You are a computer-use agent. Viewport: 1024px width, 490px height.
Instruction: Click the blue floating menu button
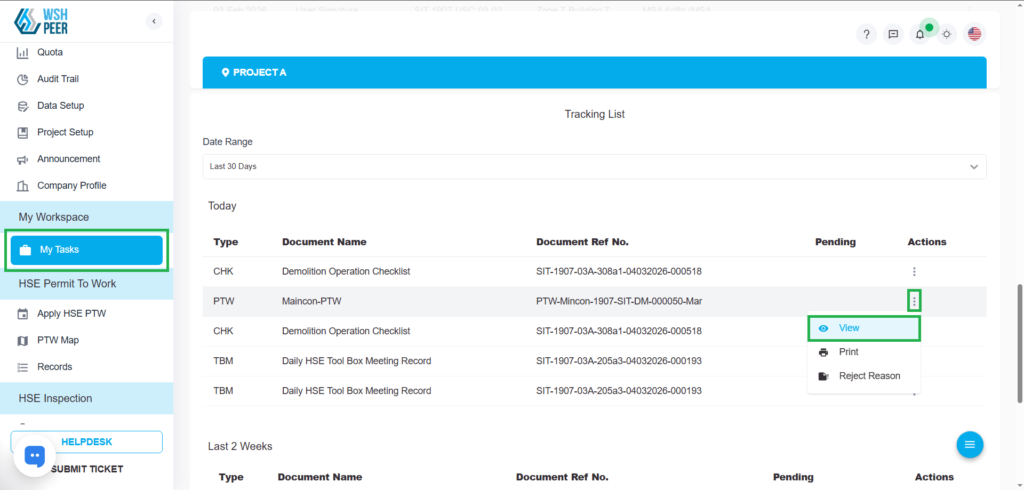click(x=970, y=444)
